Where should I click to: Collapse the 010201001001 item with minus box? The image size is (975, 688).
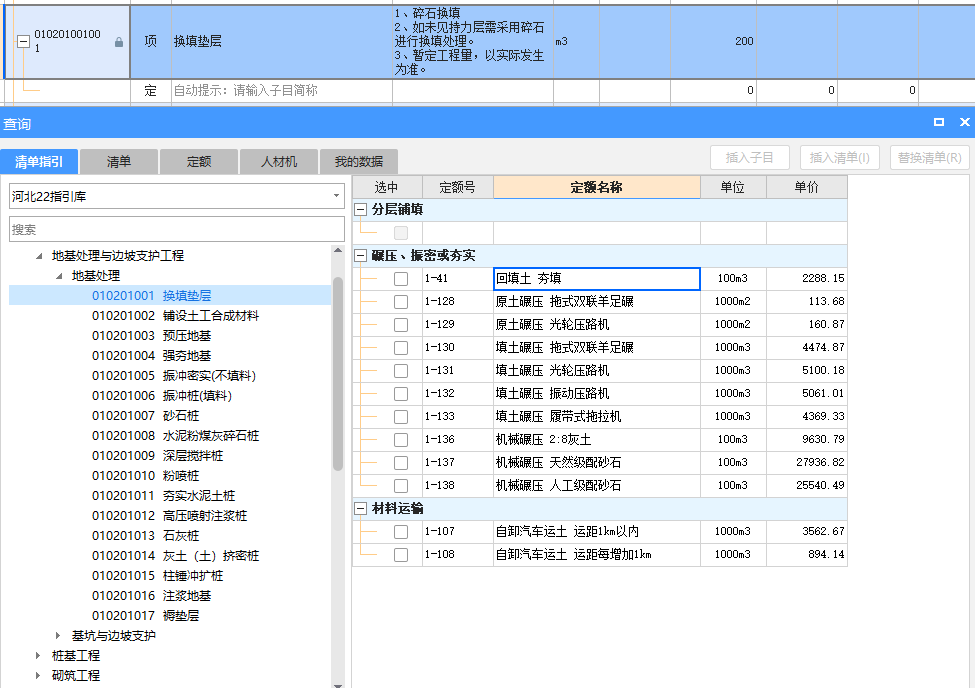pos(23,42)
